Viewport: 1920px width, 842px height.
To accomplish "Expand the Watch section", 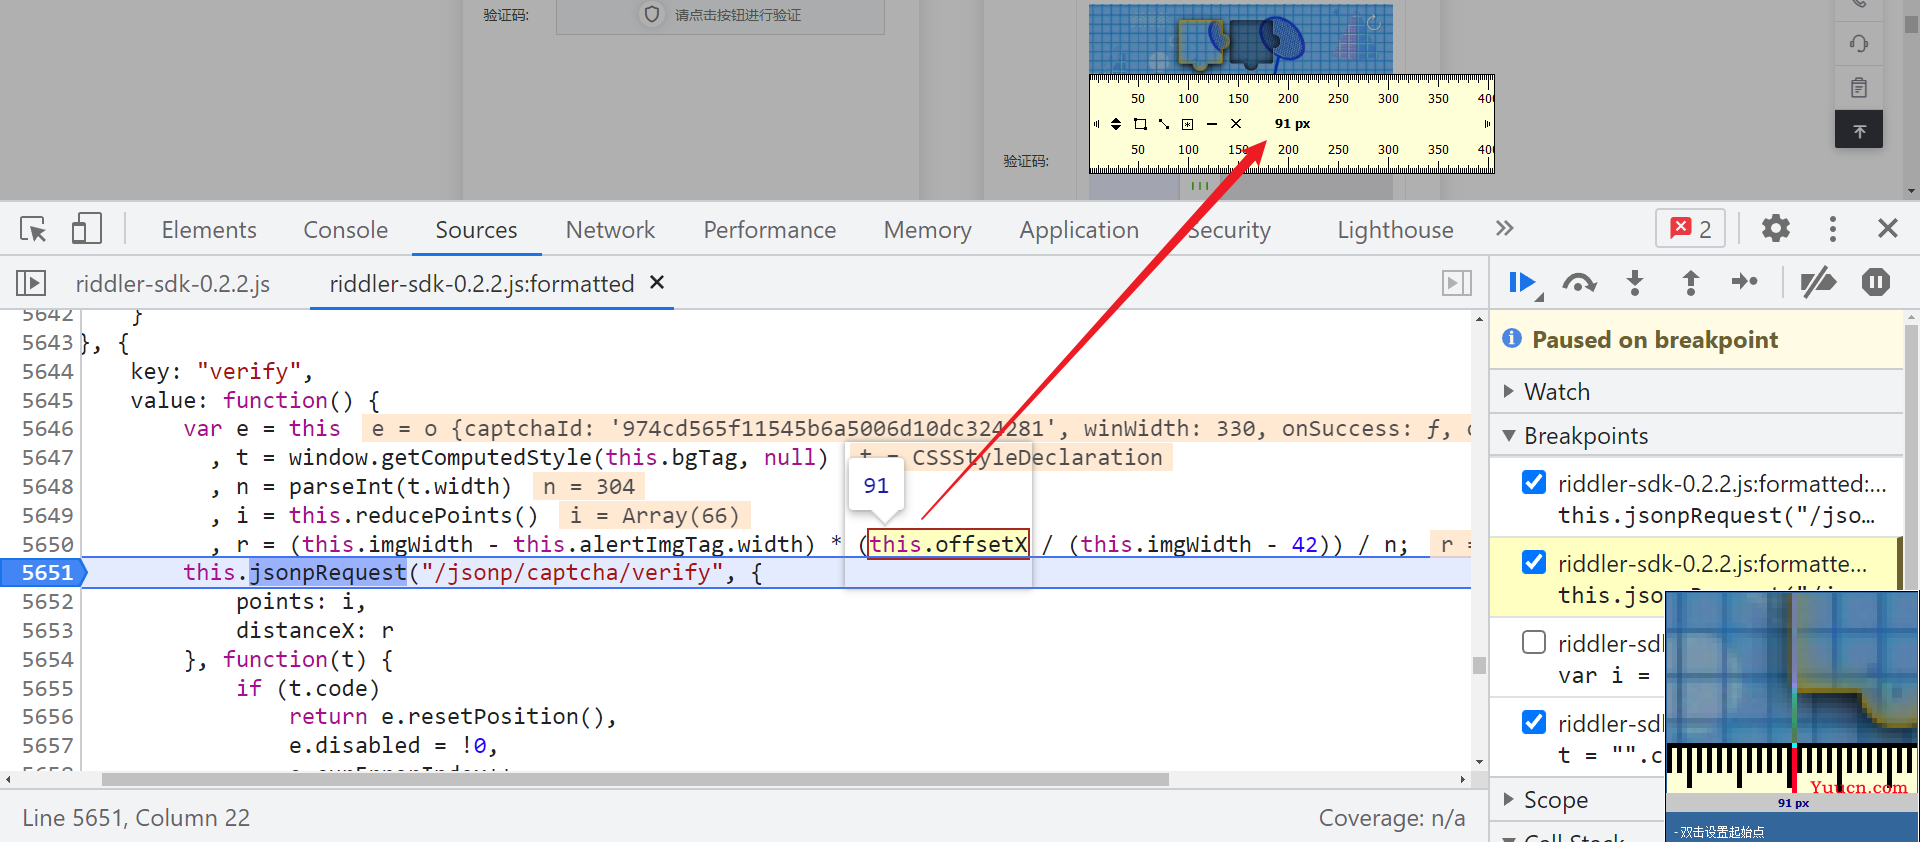I will pyautogui.click(x=1696, y=391).
